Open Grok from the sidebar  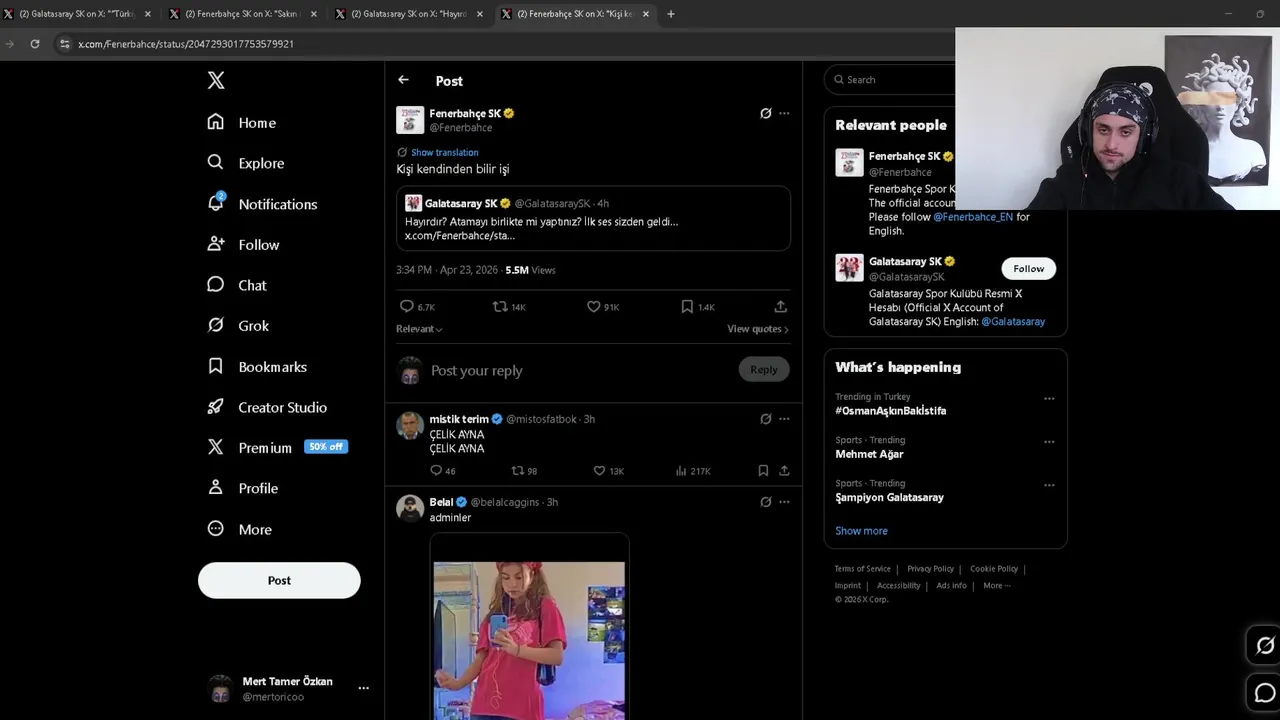pos(237,326)
